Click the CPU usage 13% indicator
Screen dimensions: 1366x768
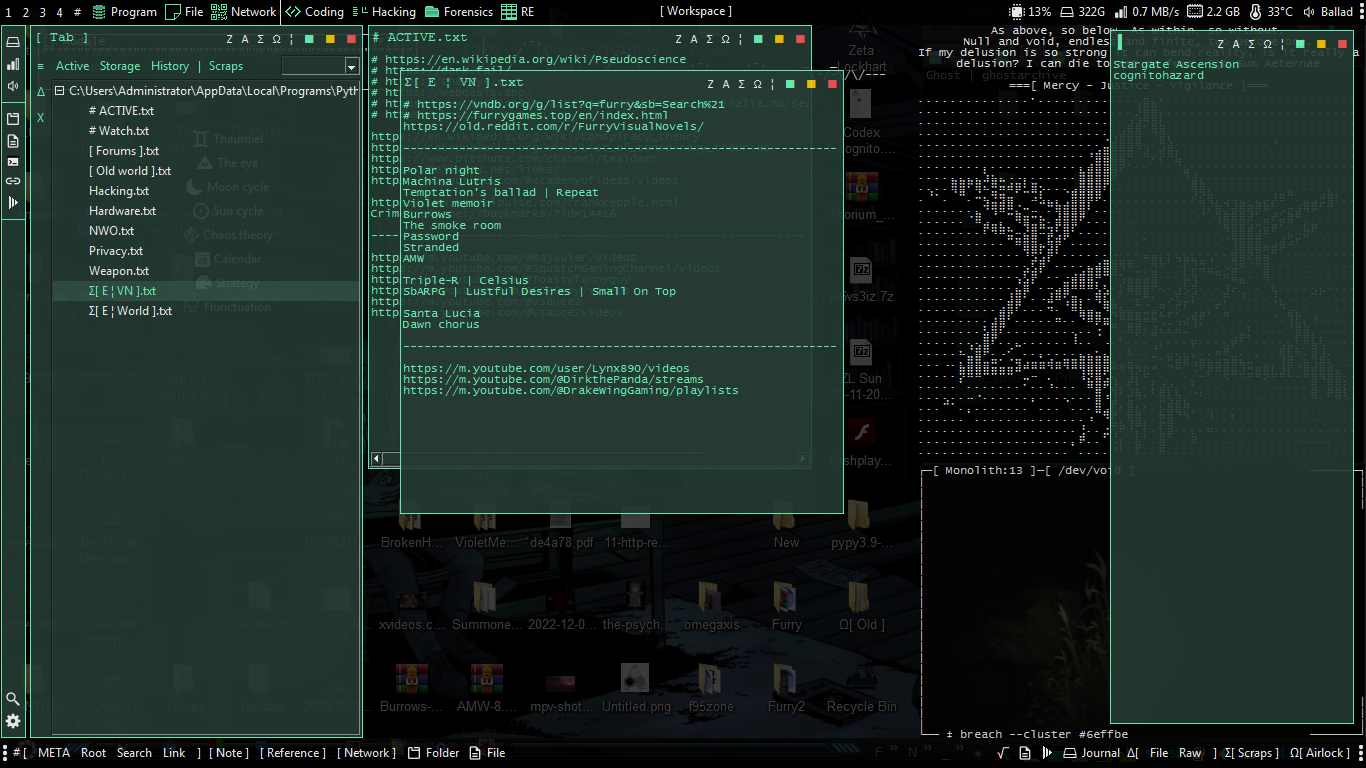tap(1031, 12)
